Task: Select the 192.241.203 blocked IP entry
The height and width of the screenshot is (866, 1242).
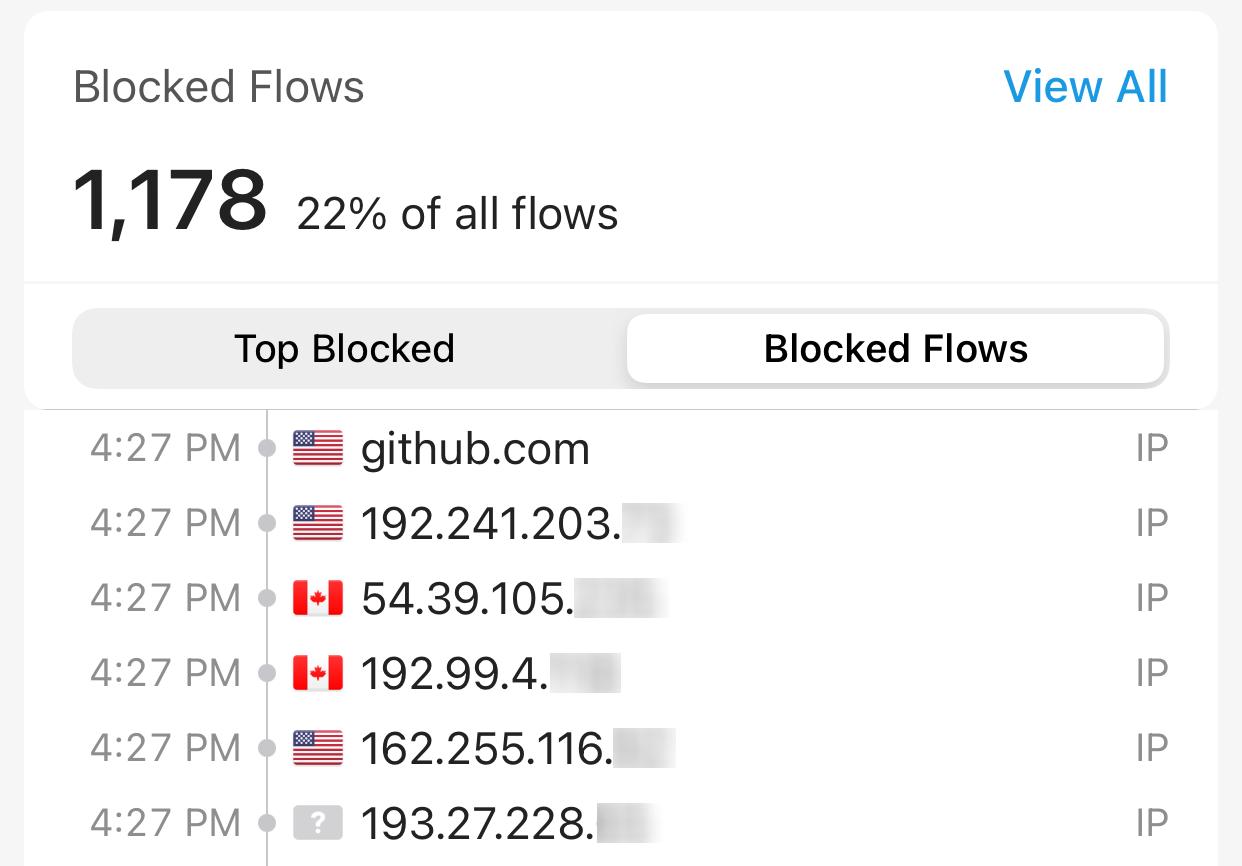Action: (x=621, y=524)
